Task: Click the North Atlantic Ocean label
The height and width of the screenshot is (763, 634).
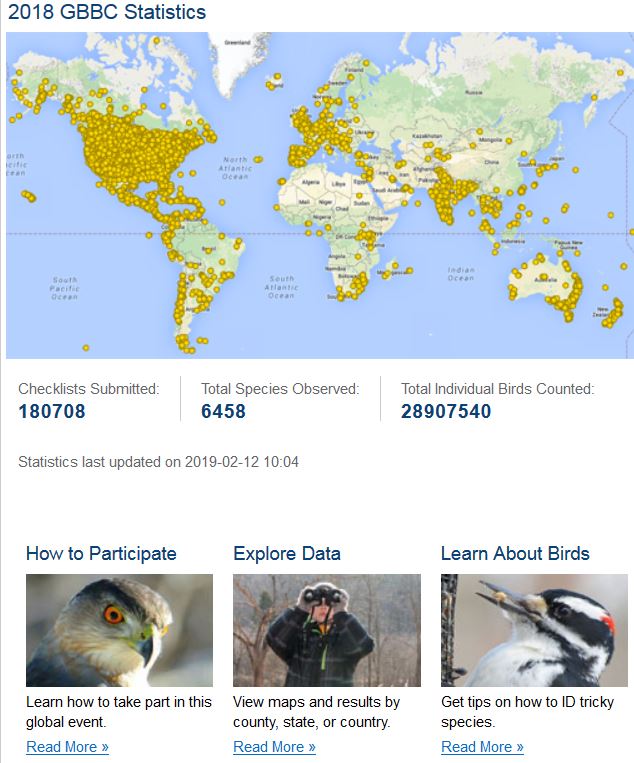Action: coord(235,168)
